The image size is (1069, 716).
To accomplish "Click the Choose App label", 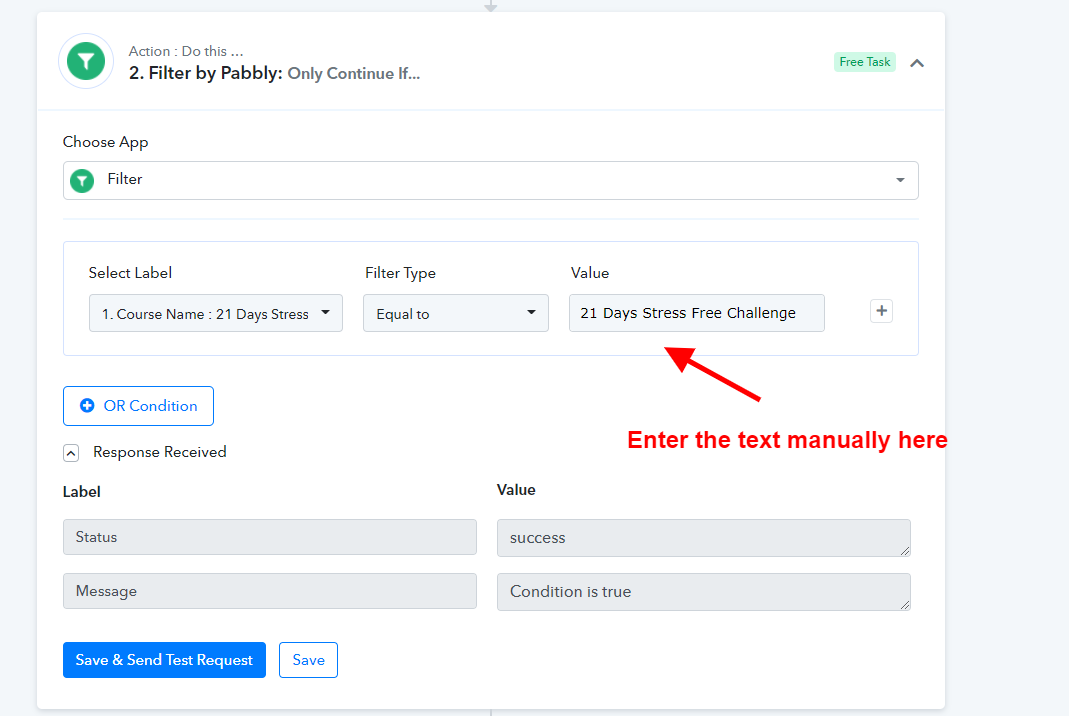I will click(x=106, y=142).
